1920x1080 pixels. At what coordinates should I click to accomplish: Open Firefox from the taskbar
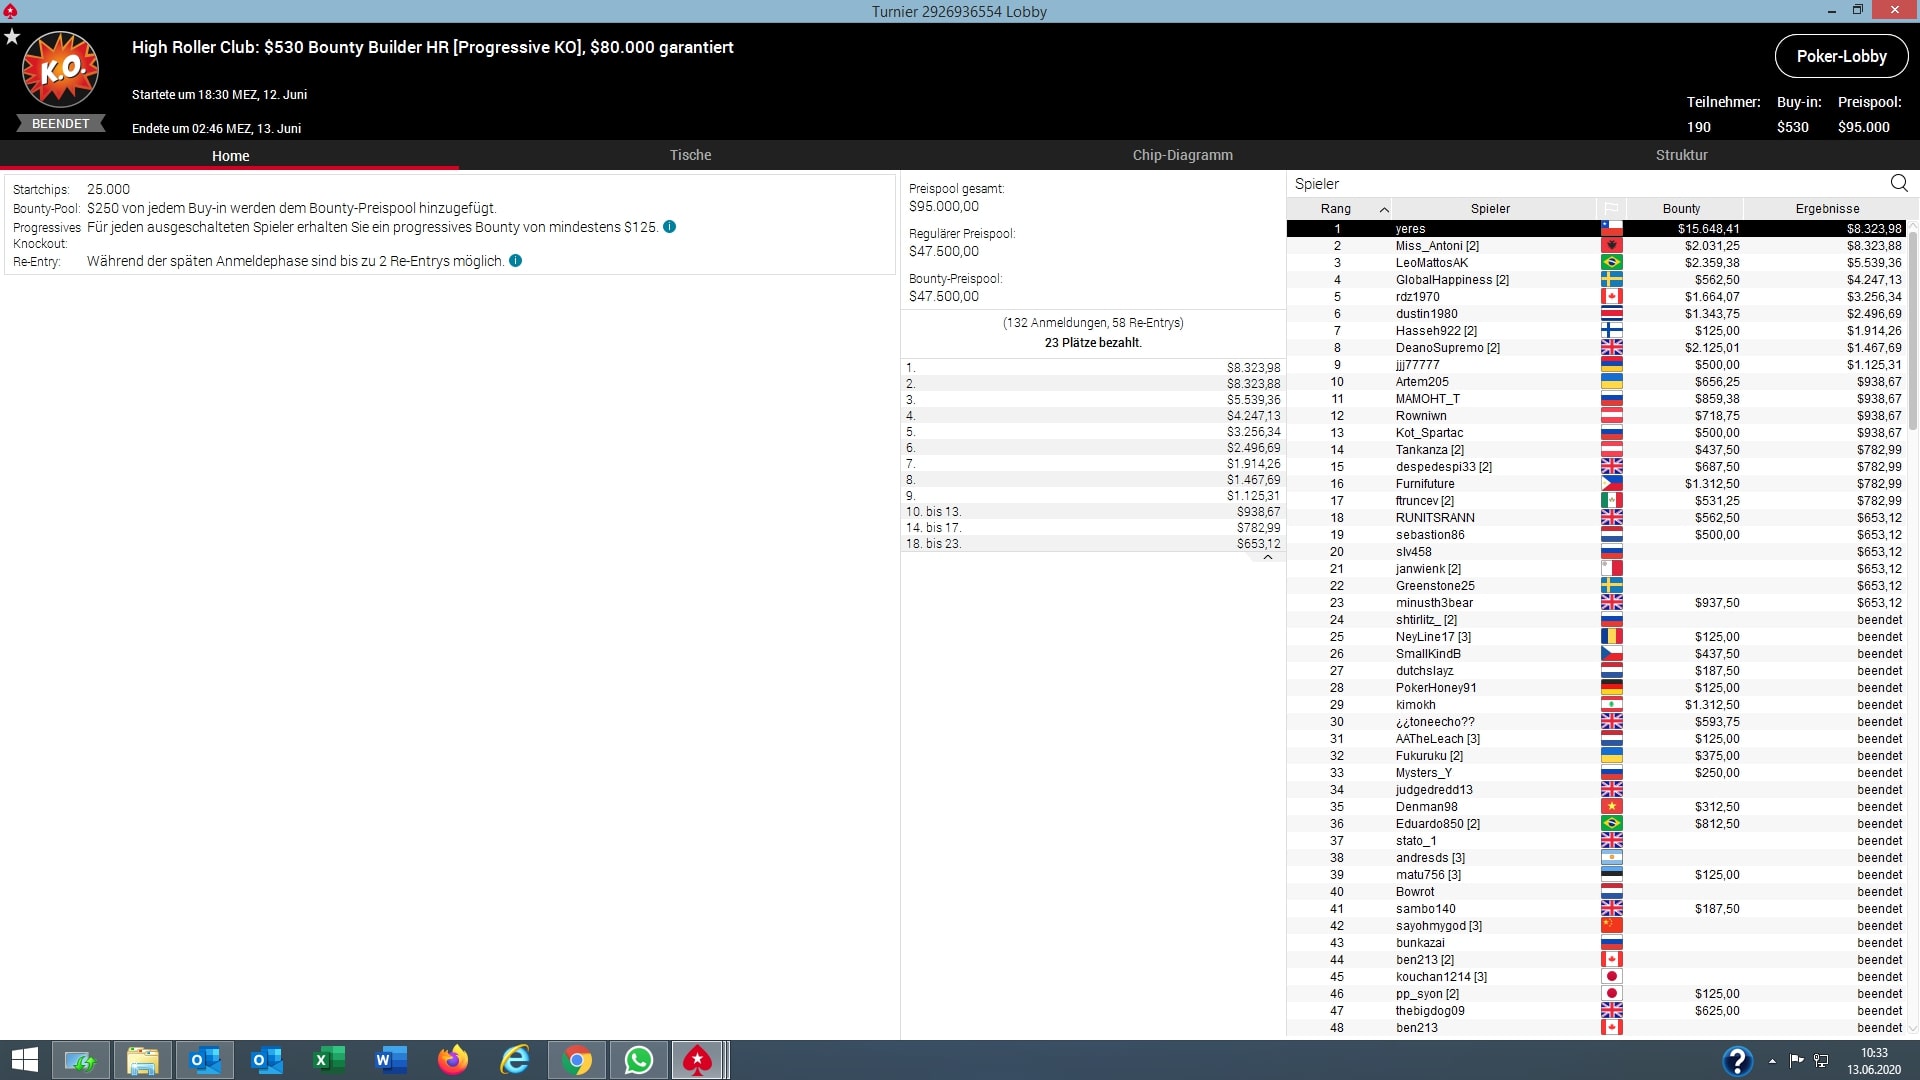coord(453,1060)
